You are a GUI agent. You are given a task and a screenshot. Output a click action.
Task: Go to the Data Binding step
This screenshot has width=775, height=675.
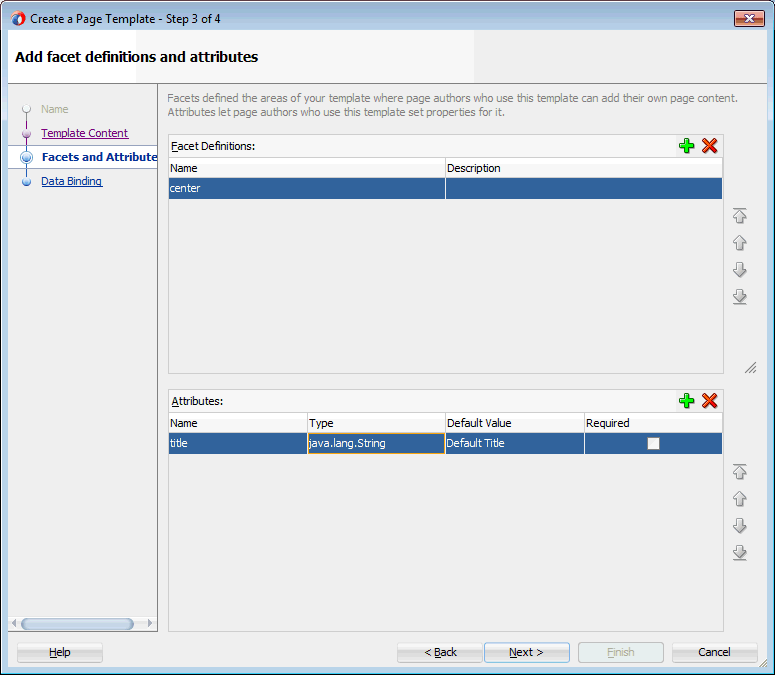[x=72, y=181]
